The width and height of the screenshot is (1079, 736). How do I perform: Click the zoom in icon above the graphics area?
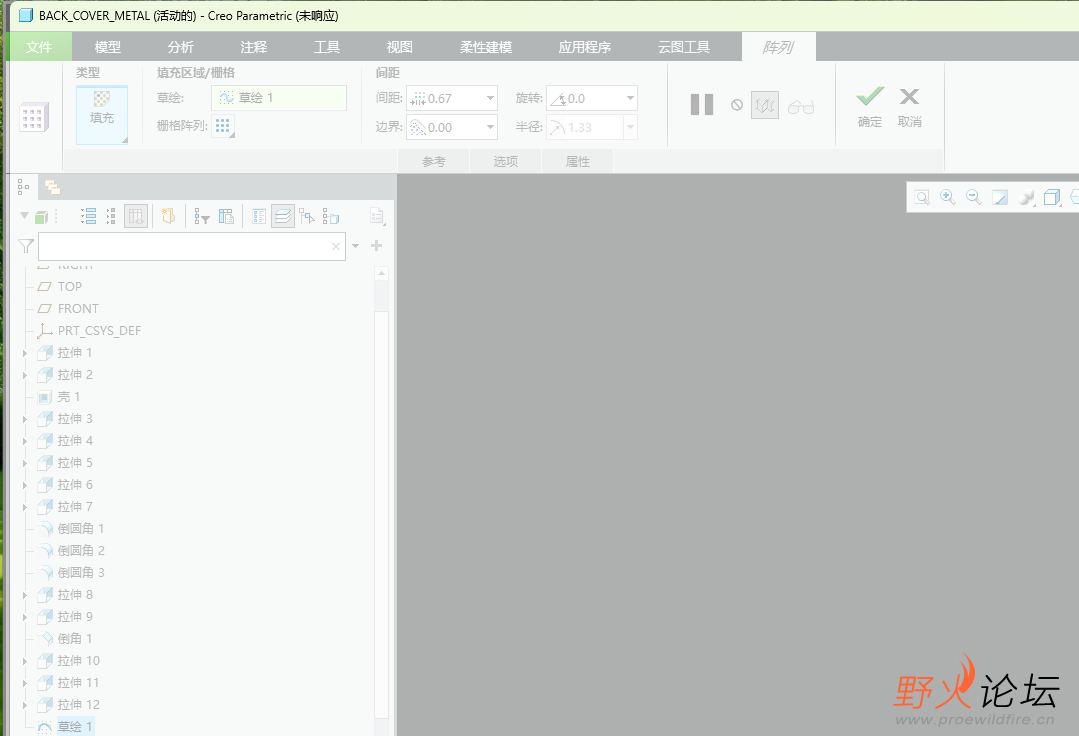tap(947, 197)
